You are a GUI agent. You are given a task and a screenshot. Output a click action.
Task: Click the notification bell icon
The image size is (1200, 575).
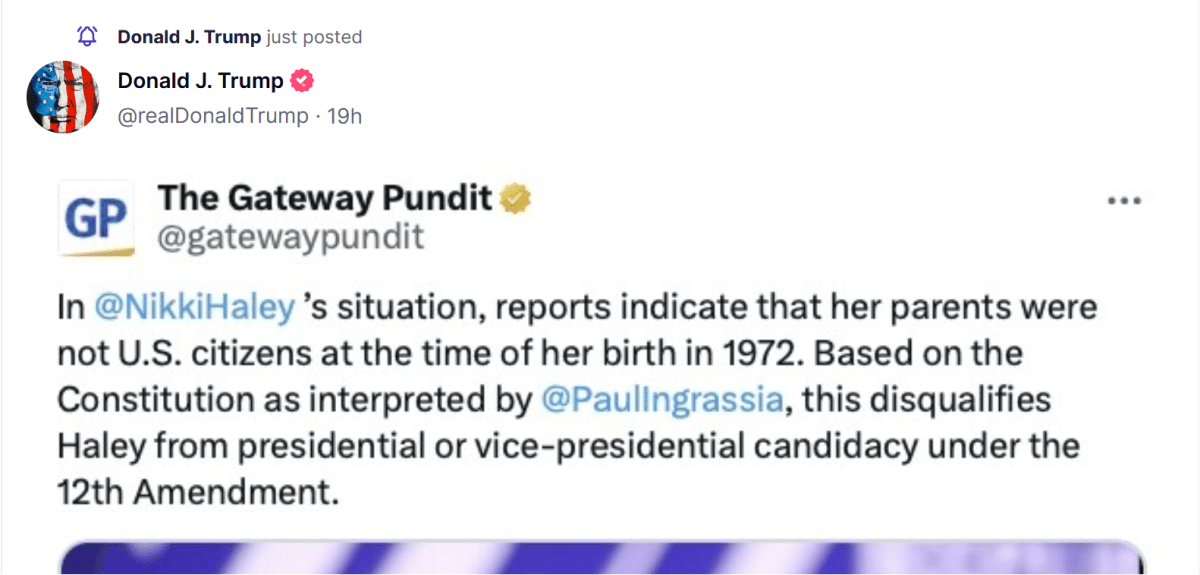tap(88, 37)
